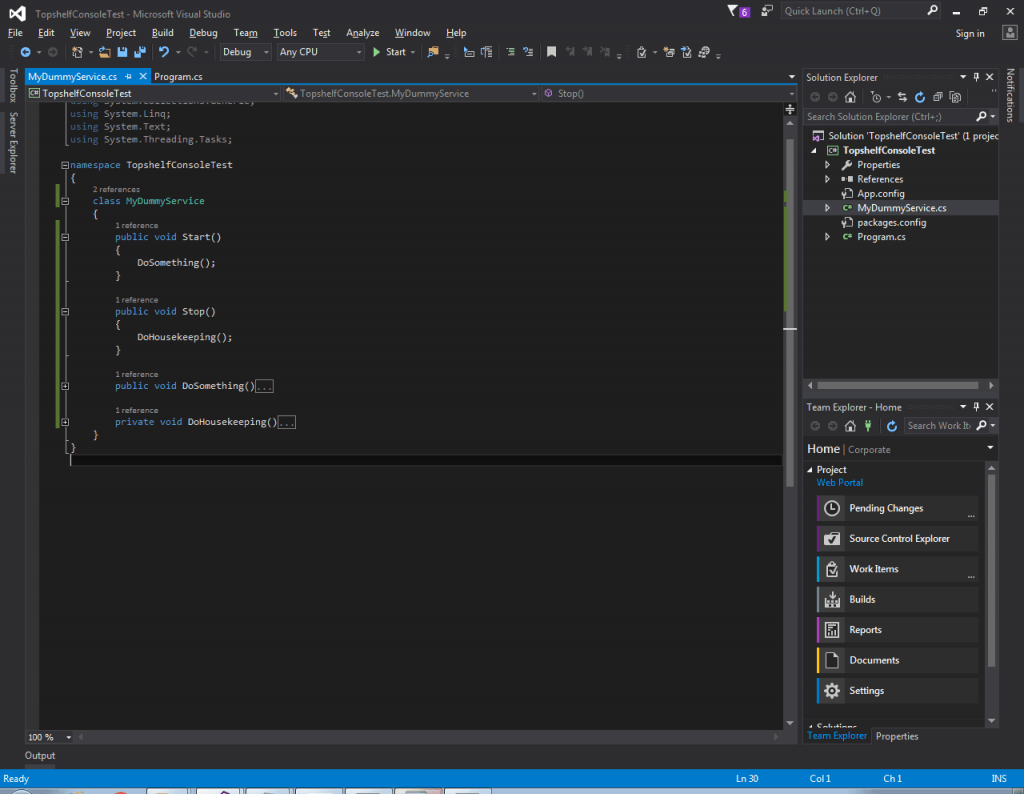The height and width of the screenshot is (794, 1024).
Task: Save the current file with the single-disk icon
Action: pos(122,52)
